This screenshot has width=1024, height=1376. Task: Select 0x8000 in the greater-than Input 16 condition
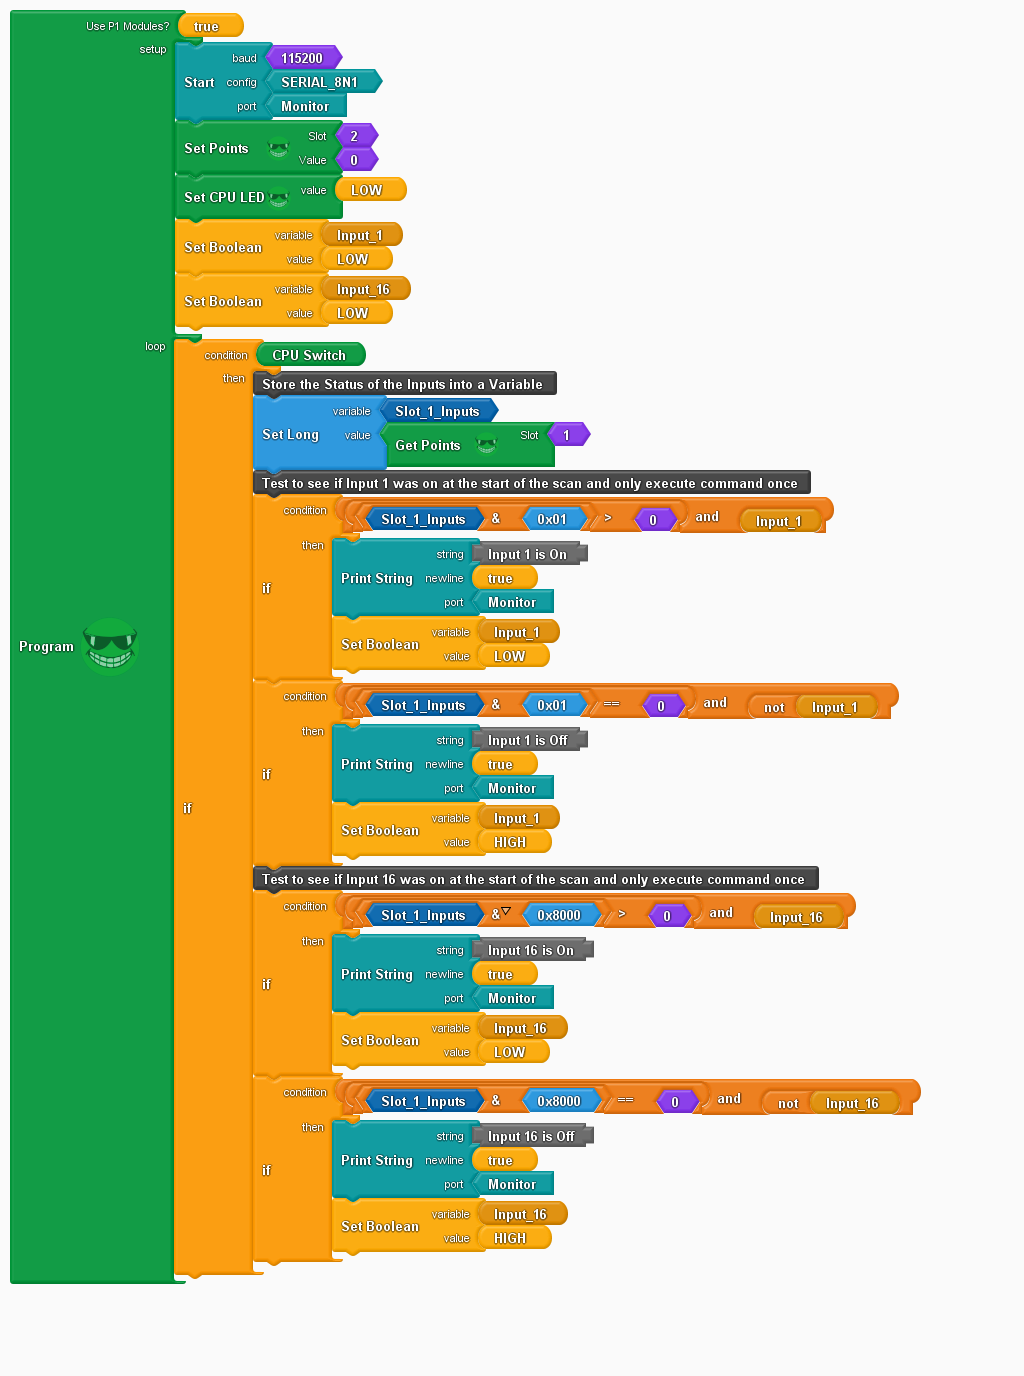click(x=561, y=914)
